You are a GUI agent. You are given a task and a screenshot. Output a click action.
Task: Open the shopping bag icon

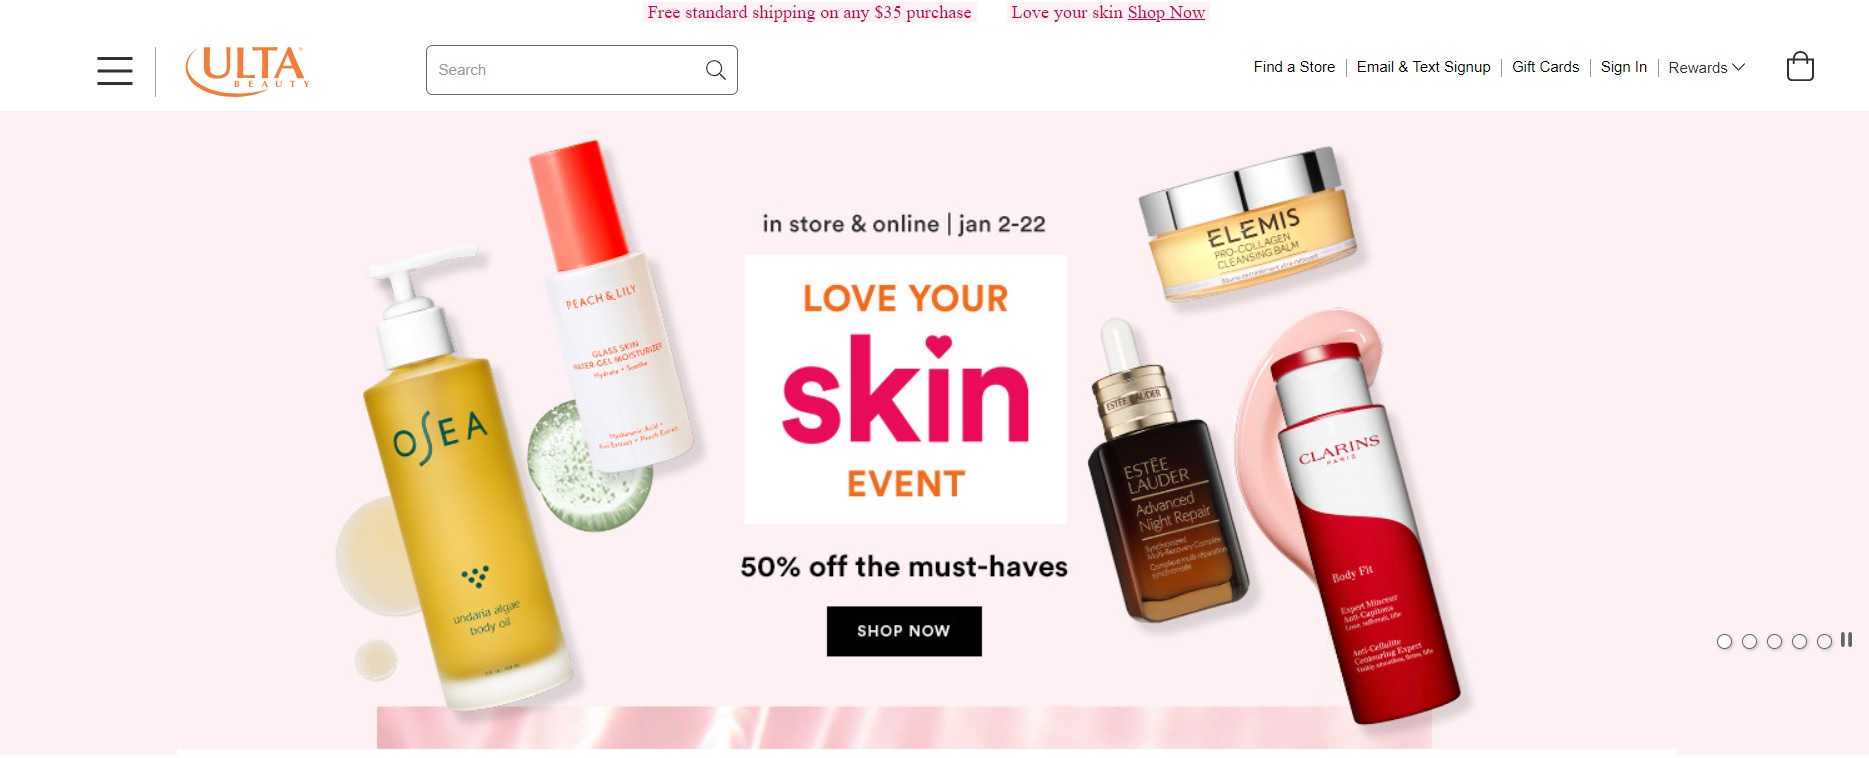coord(1800,67)
